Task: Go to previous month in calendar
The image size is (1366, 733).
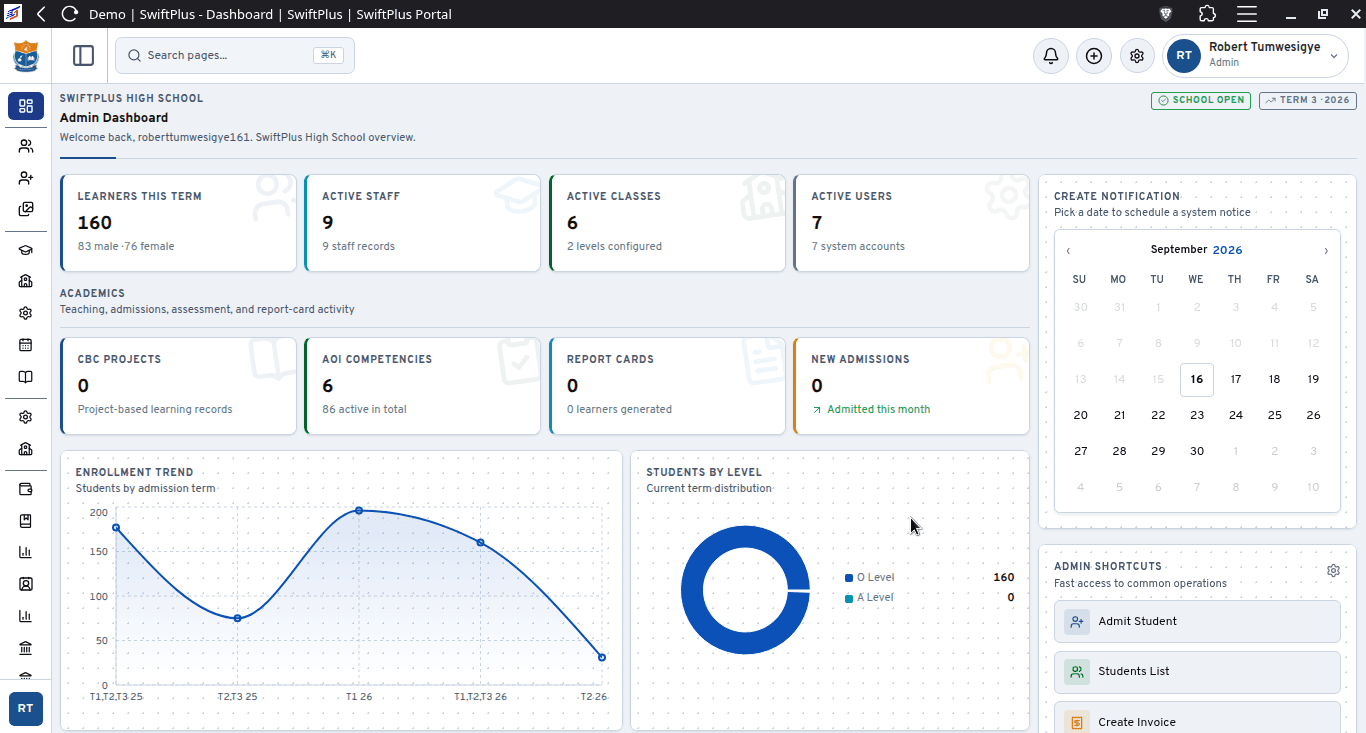Action: 1068,250
